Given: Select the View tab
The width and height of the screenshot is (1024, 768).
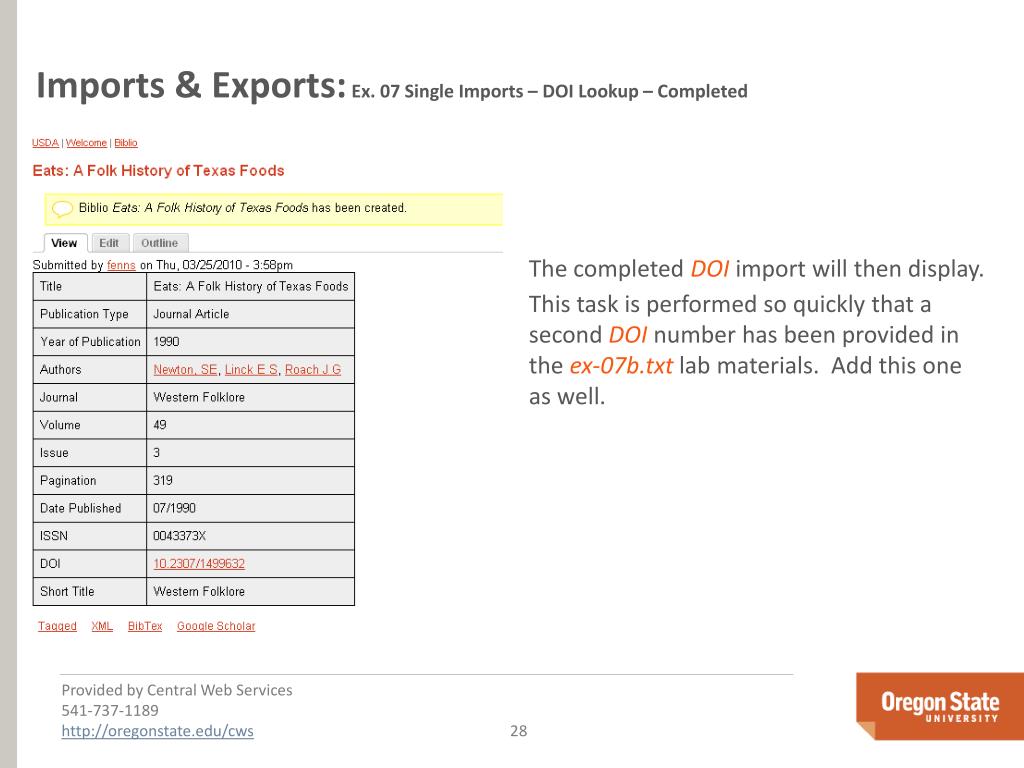Looking at the screenshot, I should pyautogui.click(x=64, y=243).
